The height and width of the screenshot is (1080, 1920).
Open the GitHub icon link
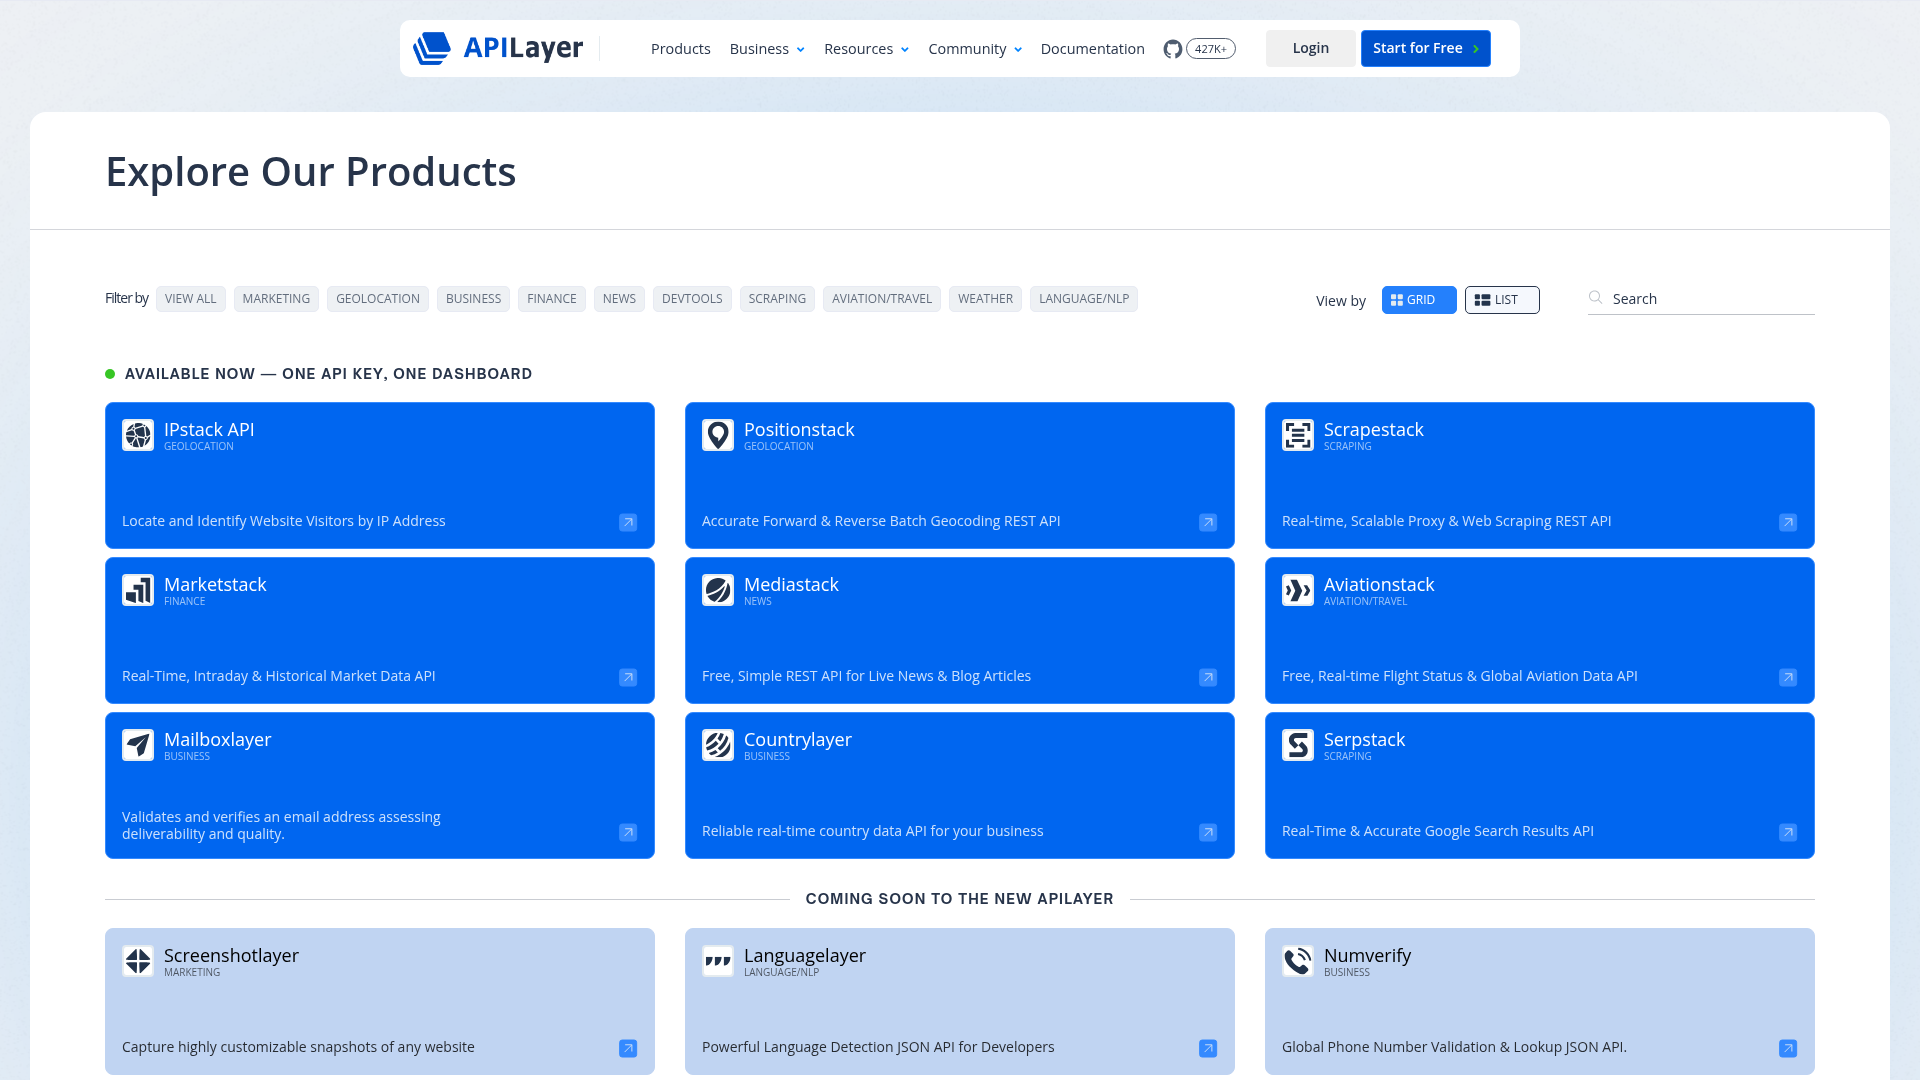[x=1173, y=49]
